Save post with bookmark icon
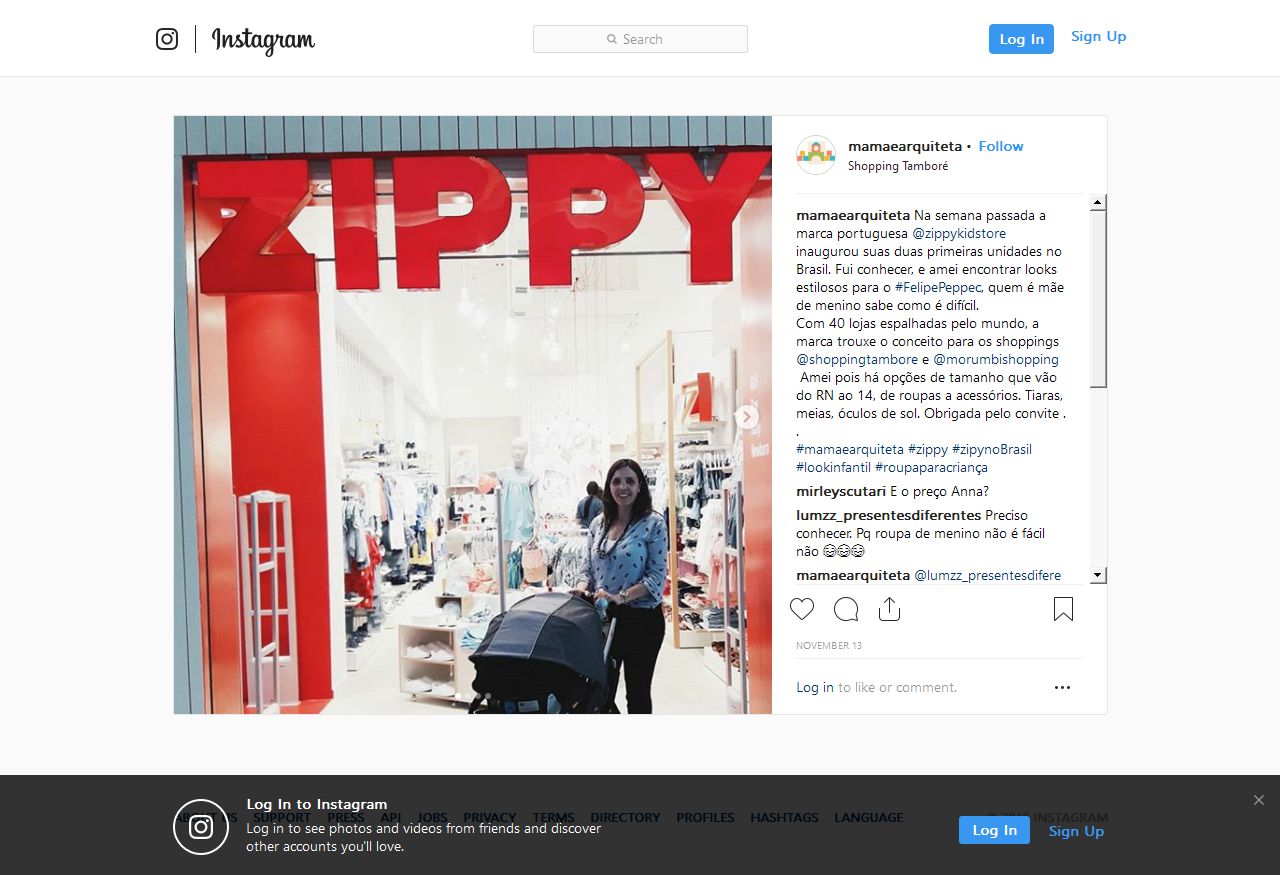Image resolution: width=1280 pixels, height=875 pixels. point(1063,609)
